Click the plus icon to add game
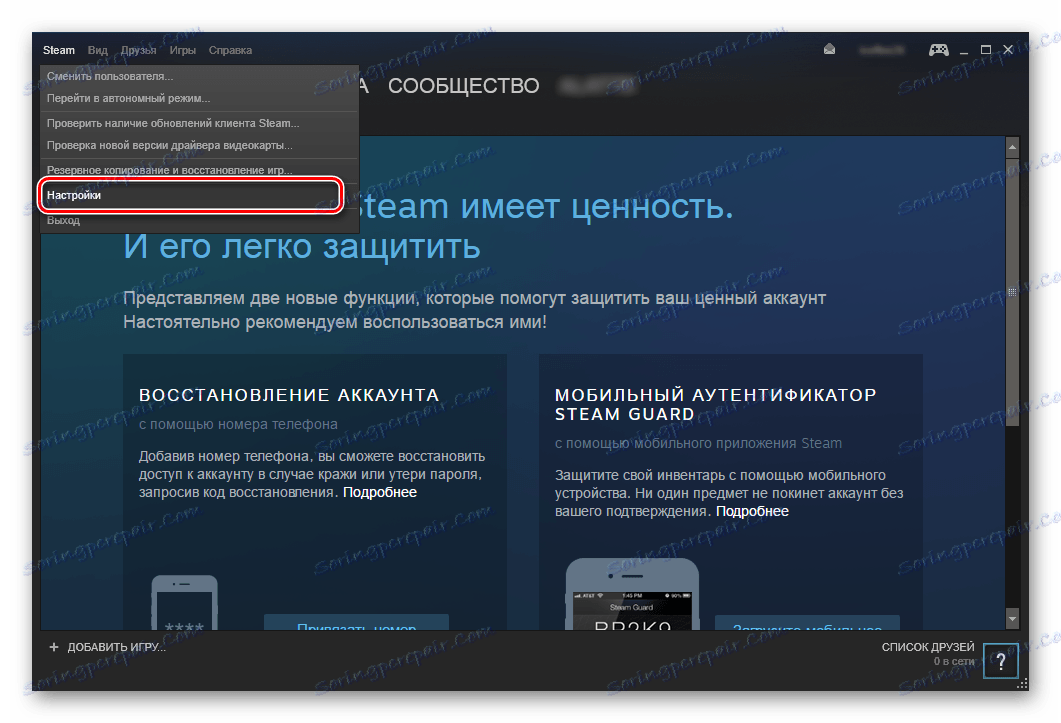 click(x=54, y=647)
